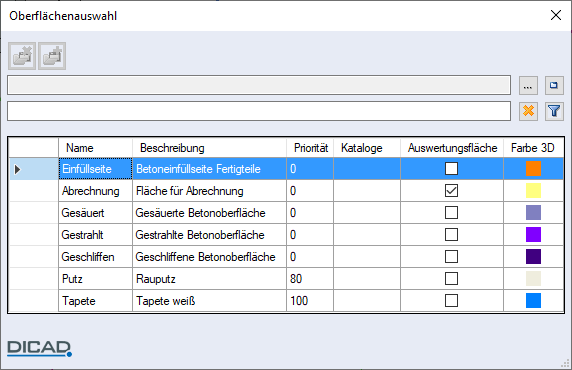The height and width of the screenshot is (370, 572).
Task: Apply filter using funnel icon
Action: [x=554, y=111]
